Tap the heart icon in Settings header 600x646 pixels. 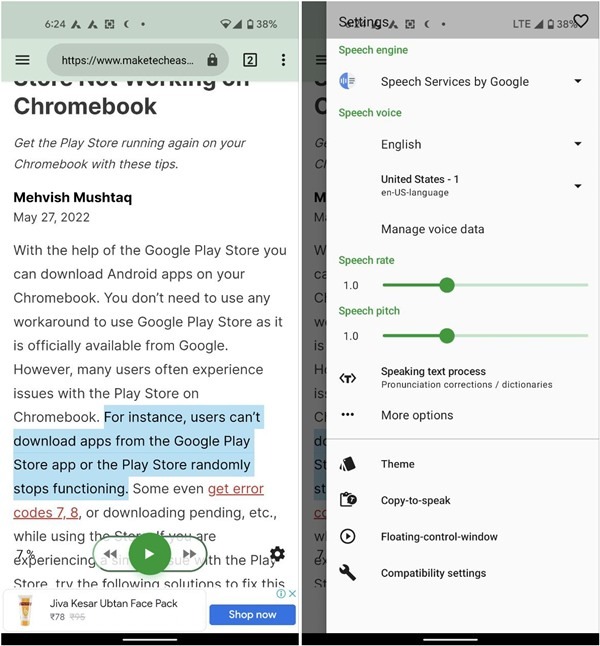581,21
